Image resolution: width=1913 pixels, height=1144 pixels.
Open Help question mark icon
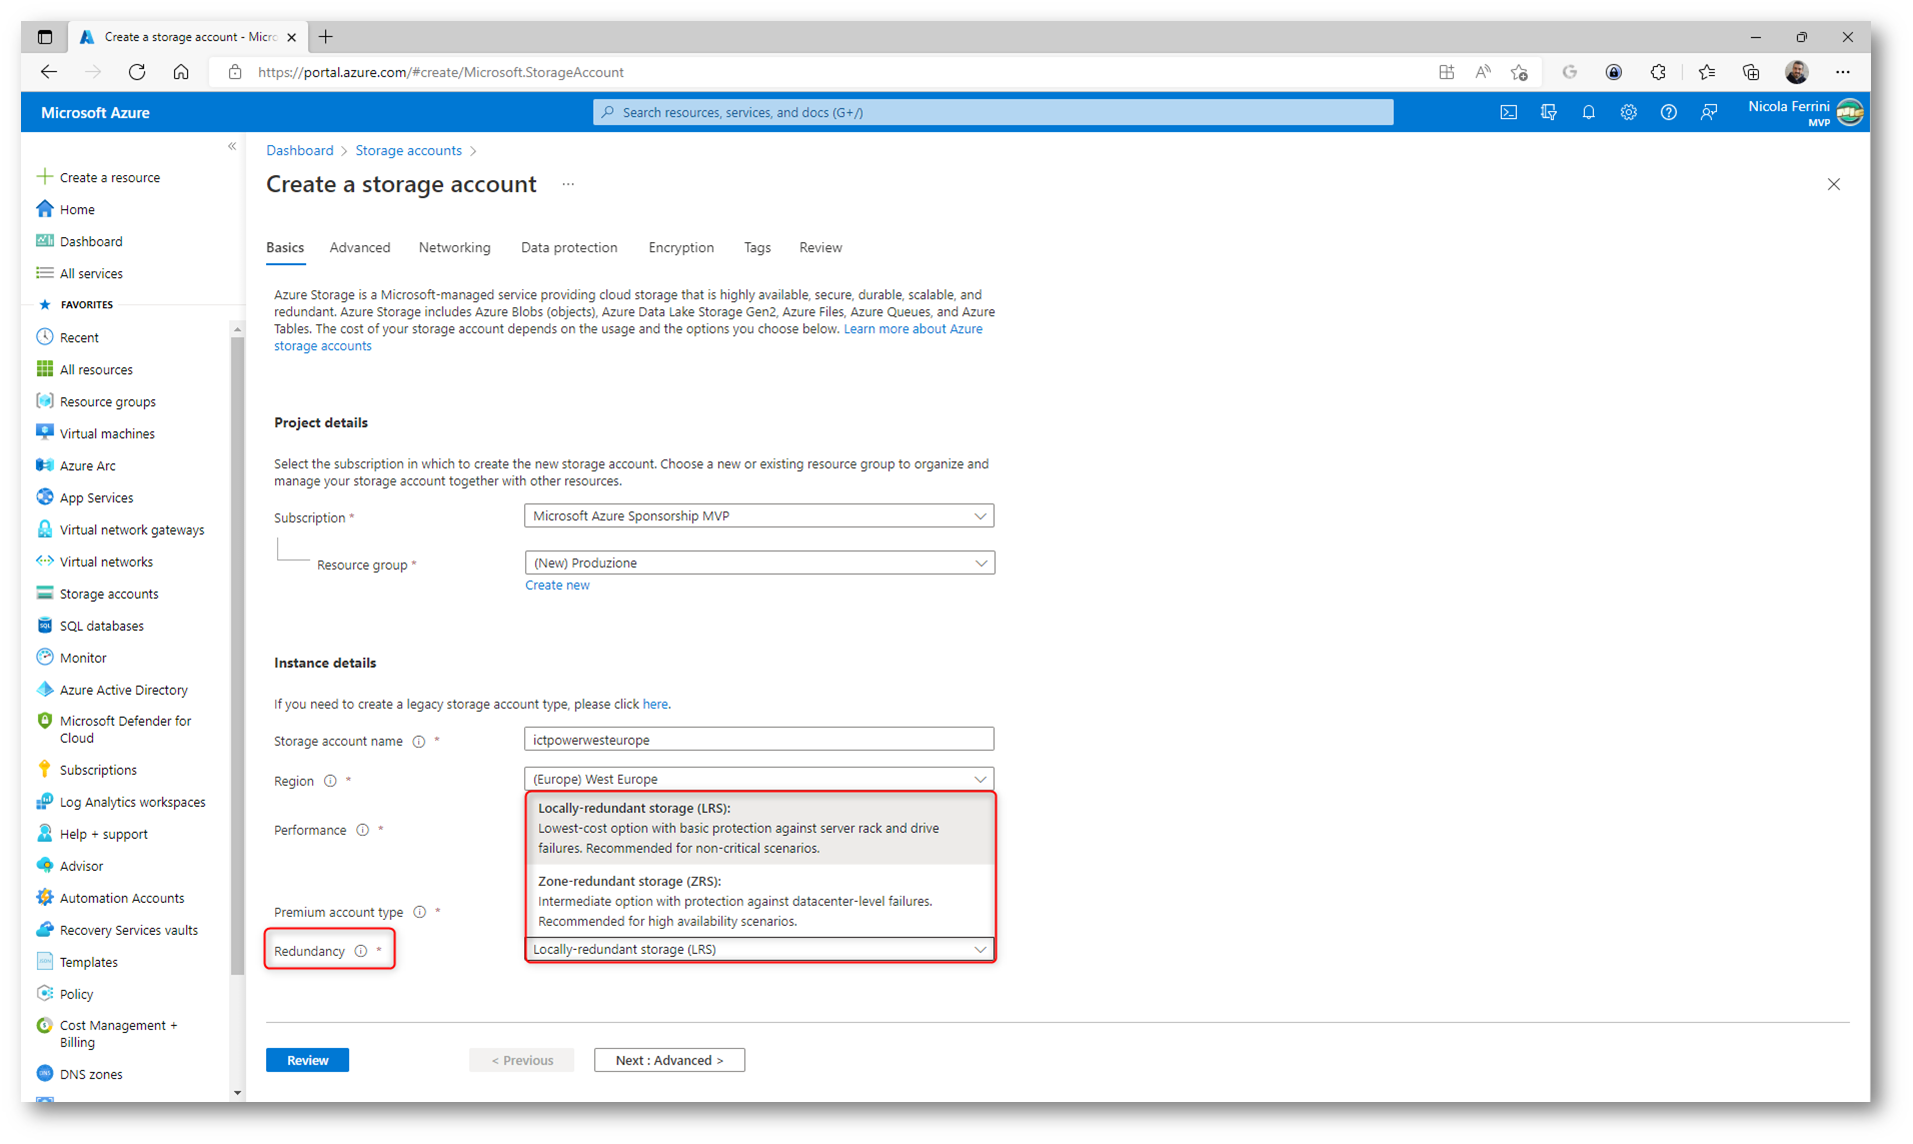click(1668, 112)
